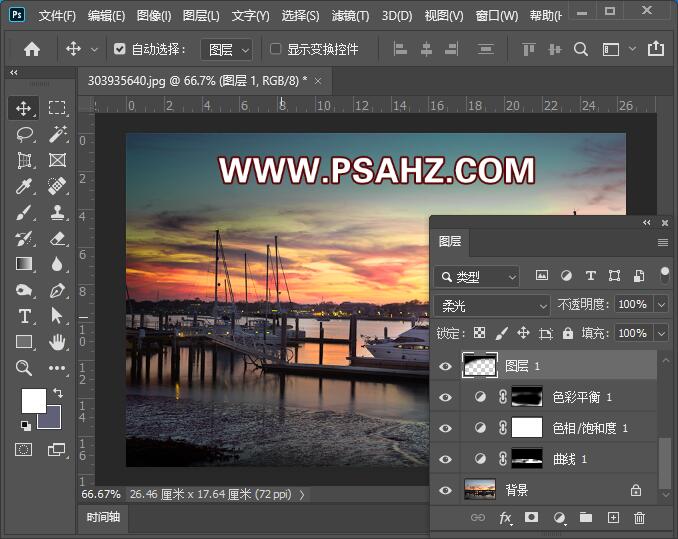Screen dimensions: 678x539
Task: Open the Auto-Select 图层 dropdown
Action: [x=227, y=50]
